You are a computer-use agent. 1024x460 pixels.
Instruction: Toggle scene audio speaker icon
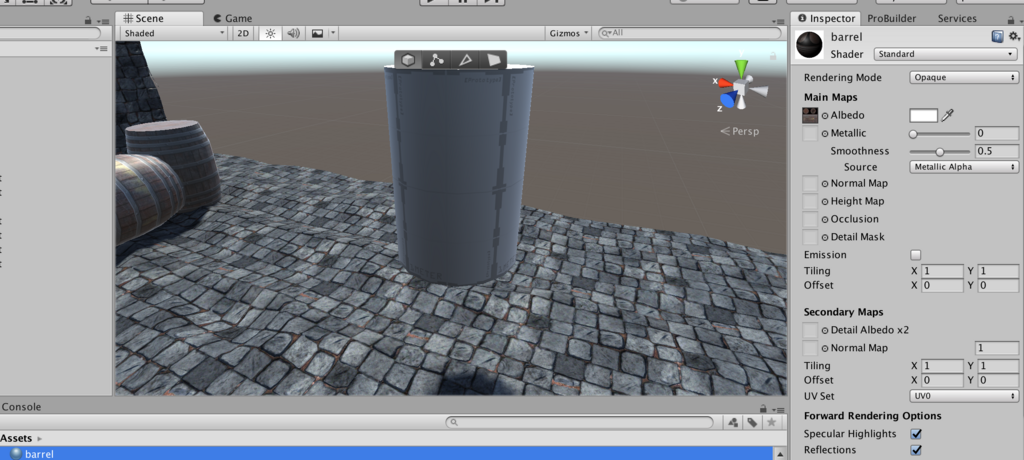pos(293,33)
